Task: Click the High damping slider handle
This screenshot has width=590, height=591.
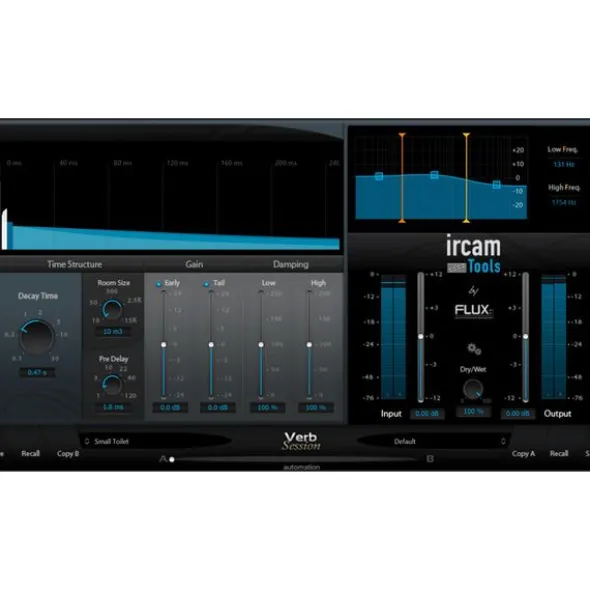Action: [309, 344]
